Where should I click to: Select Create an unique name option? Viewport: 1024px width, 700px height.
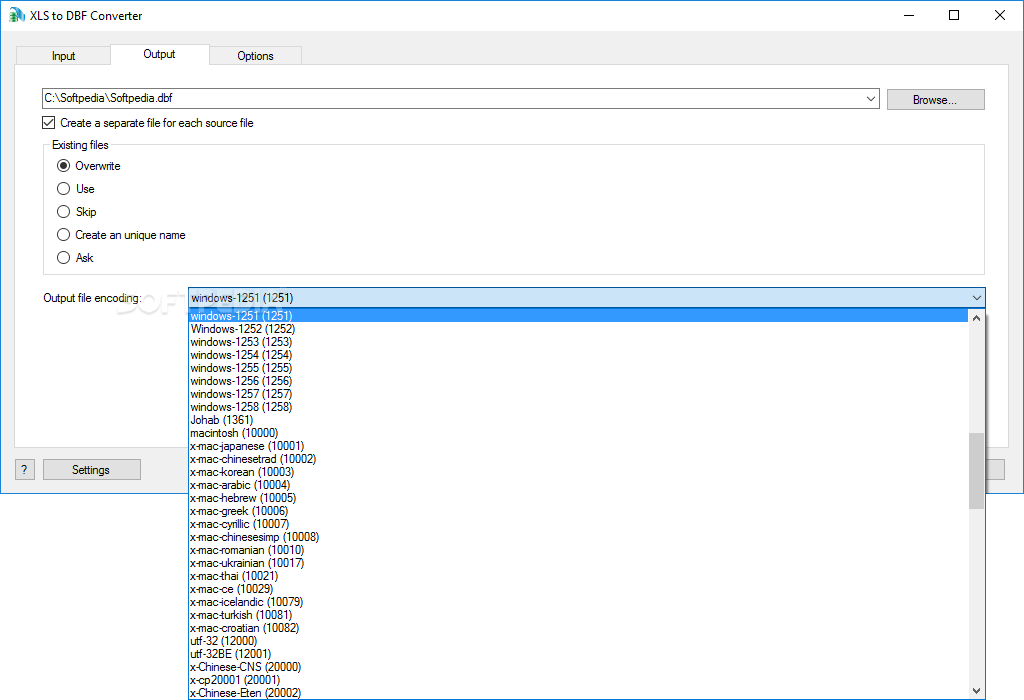click(x=121, y=234)
